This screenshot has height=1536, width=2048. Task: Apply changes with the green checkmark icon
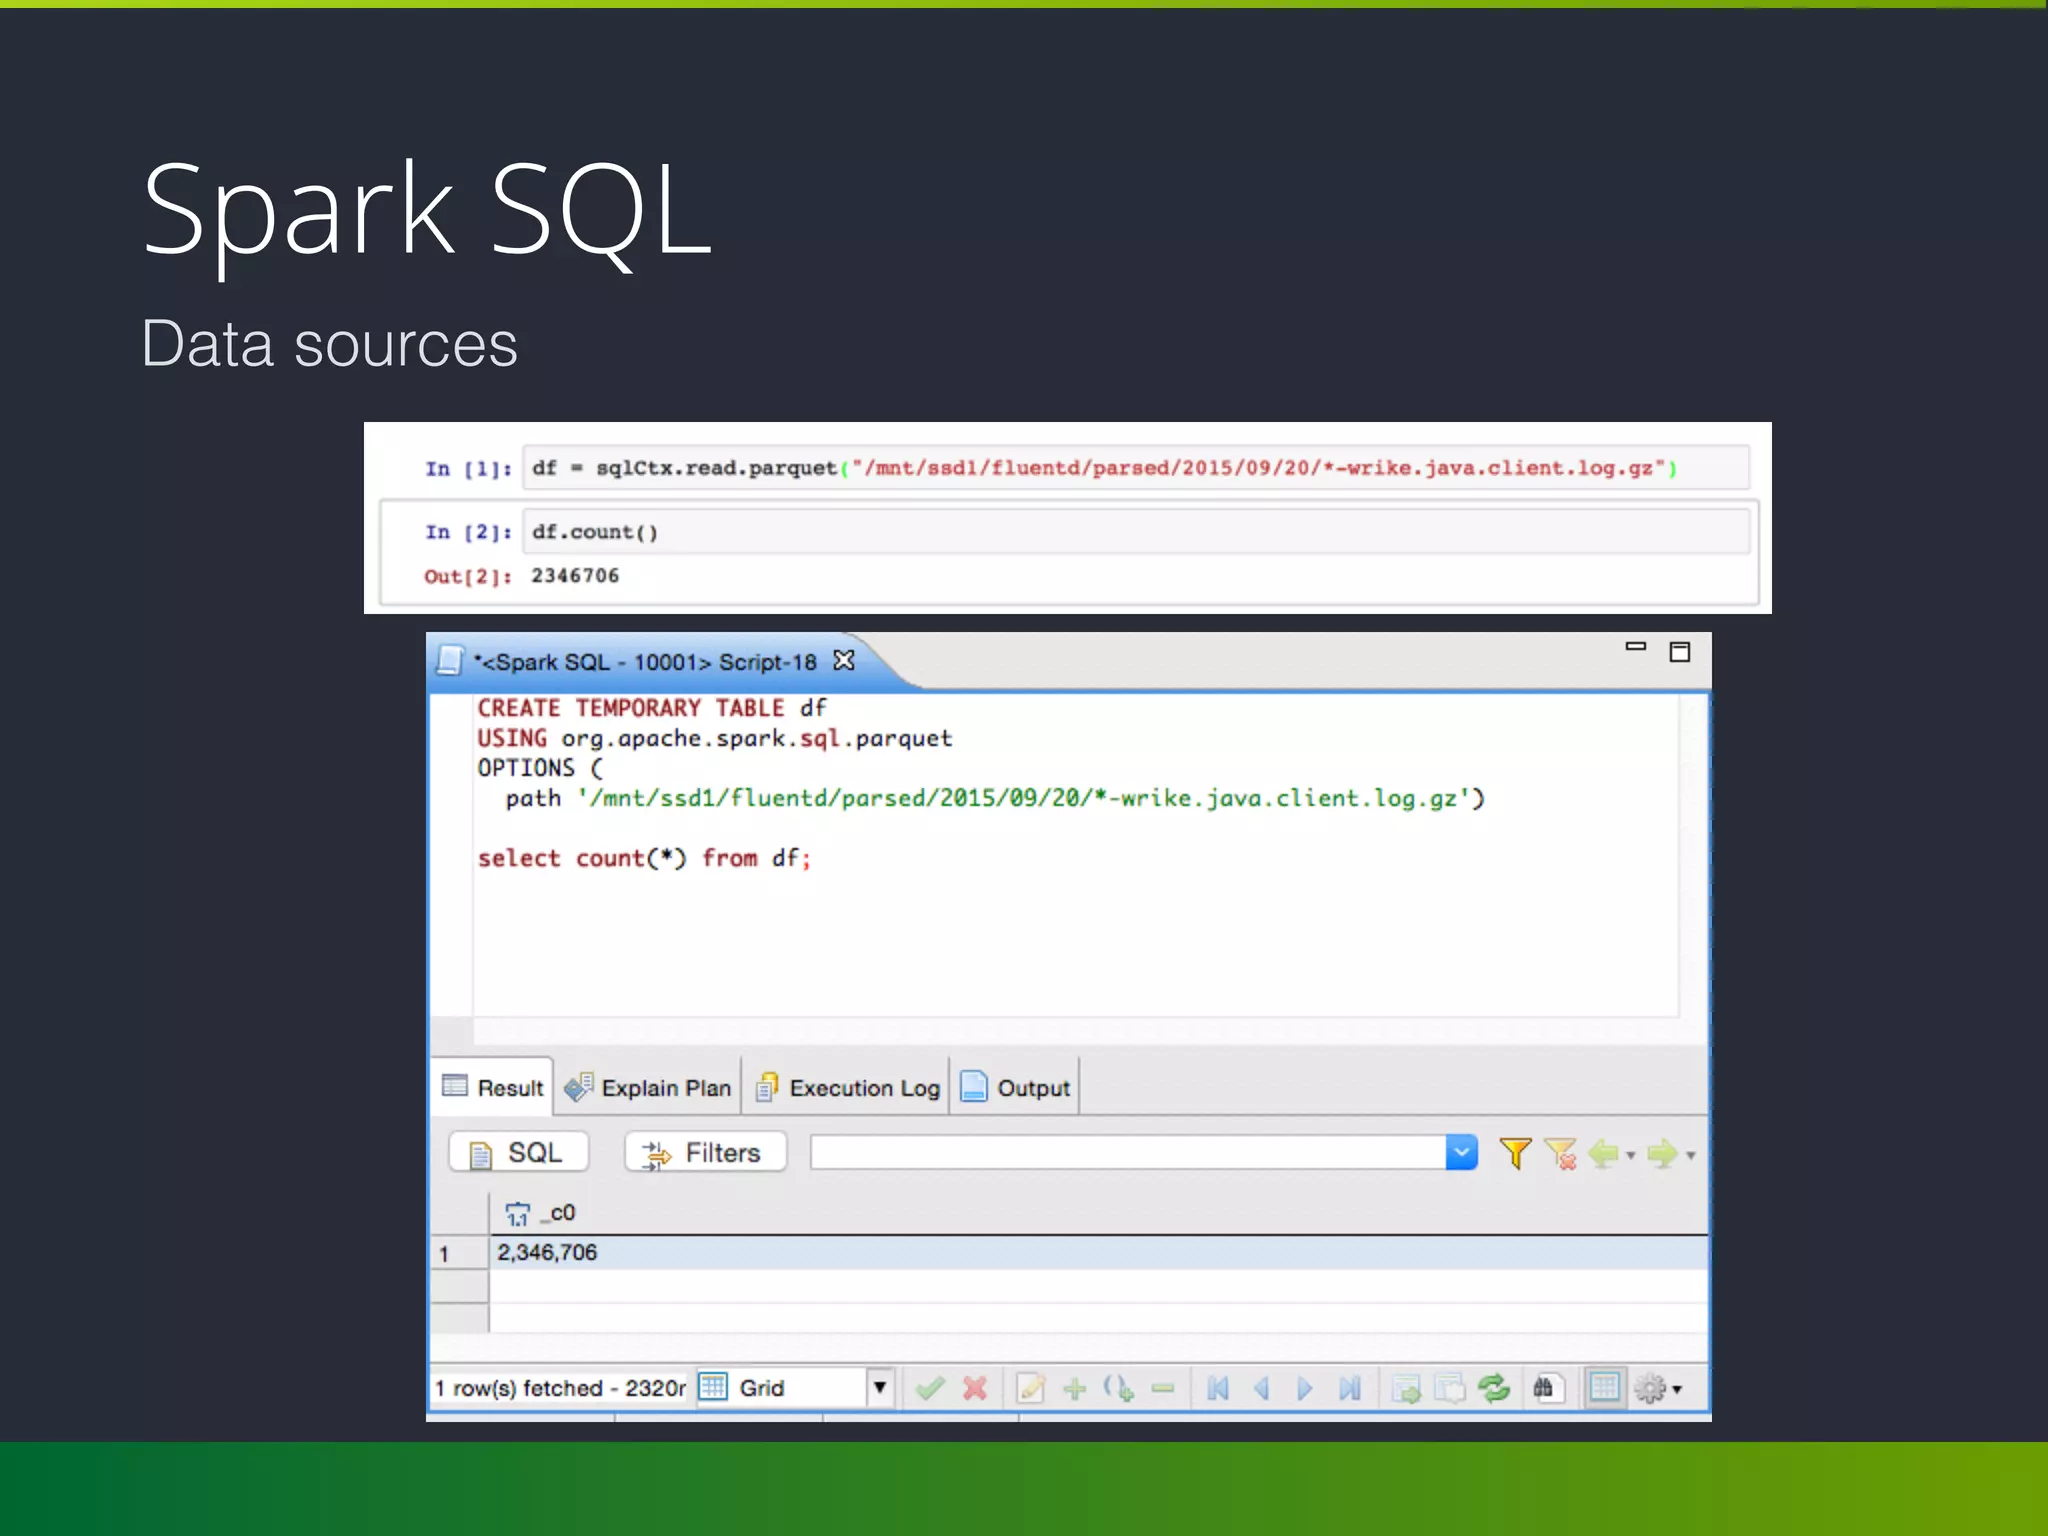click(930, 1388)
